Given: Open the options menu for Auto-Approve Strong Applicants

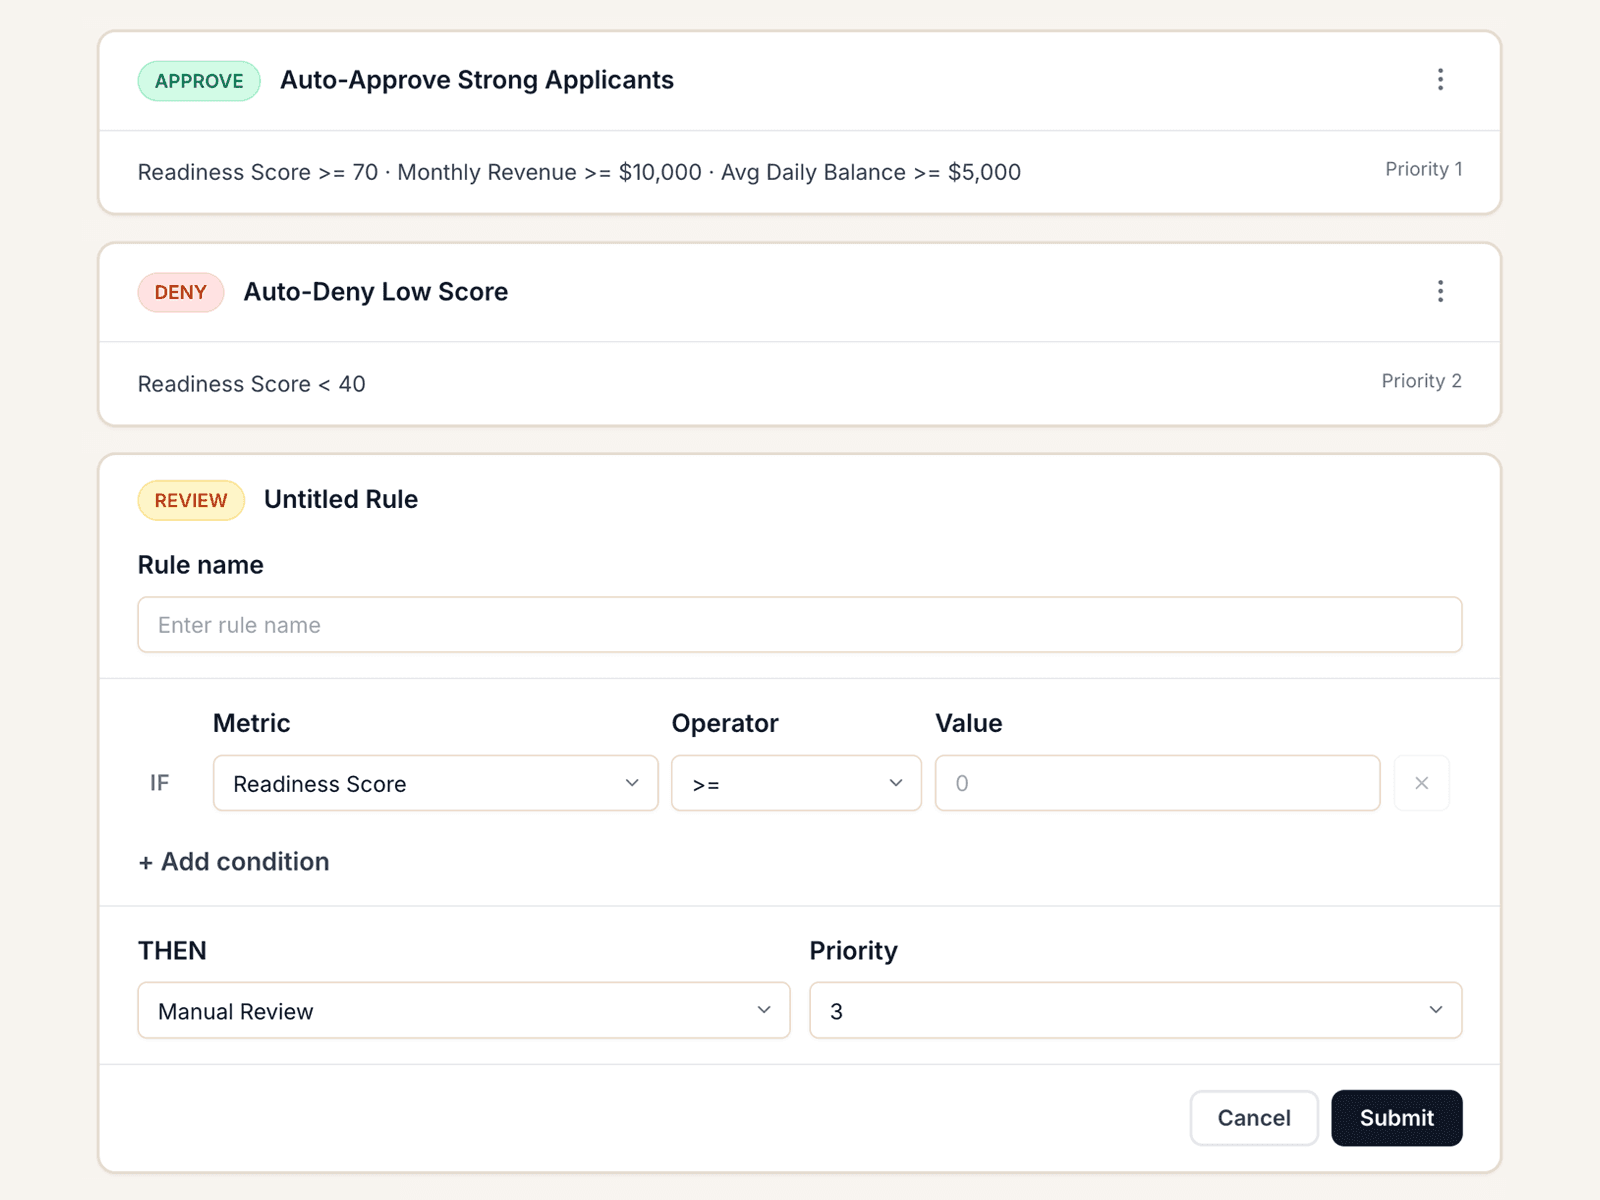Looking at the screenshot, I should tap(1440, 79).
